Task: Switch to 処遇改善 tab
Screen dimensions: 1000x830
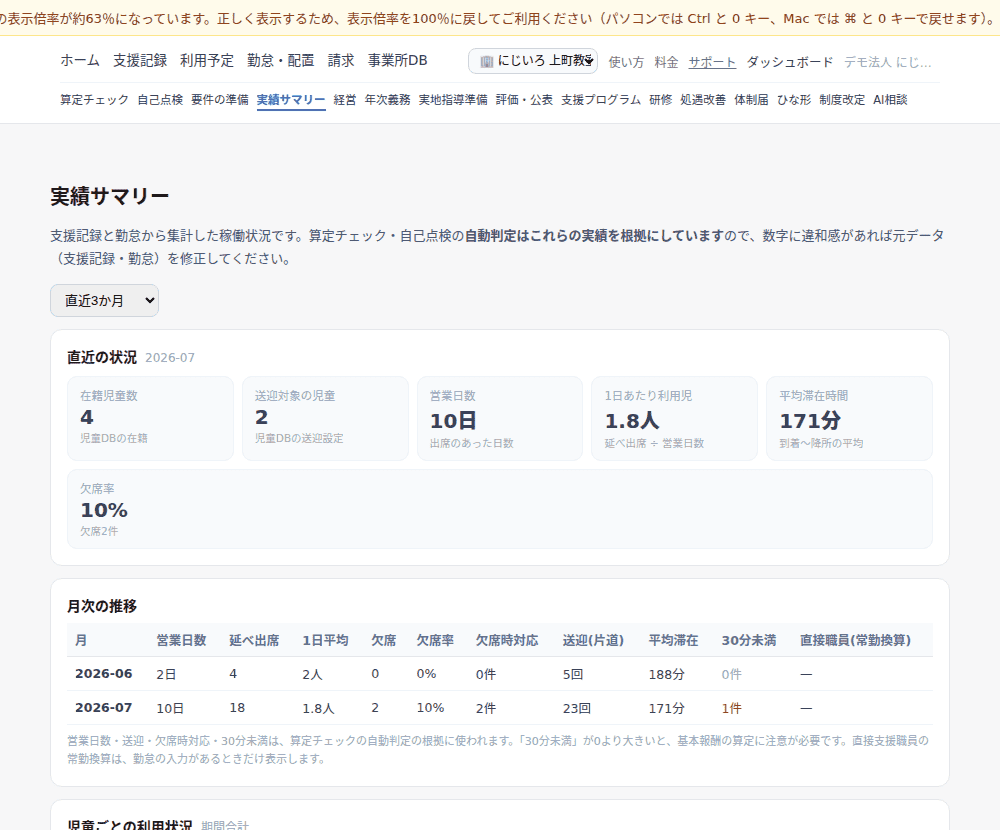Action: pos(703,100)
